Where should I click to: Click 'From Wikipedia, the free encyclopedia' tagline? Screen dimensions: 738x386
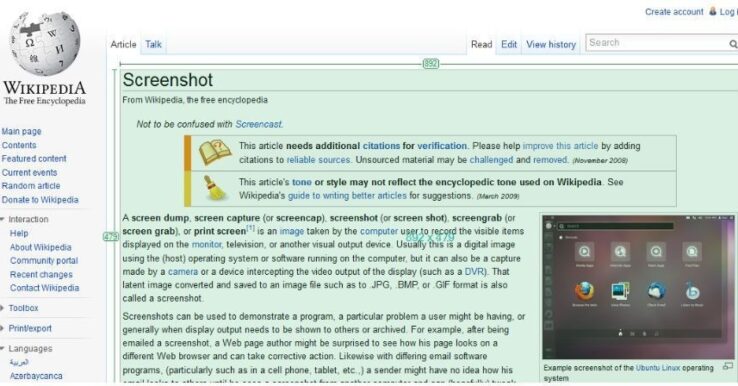click(x=195, y=100)
